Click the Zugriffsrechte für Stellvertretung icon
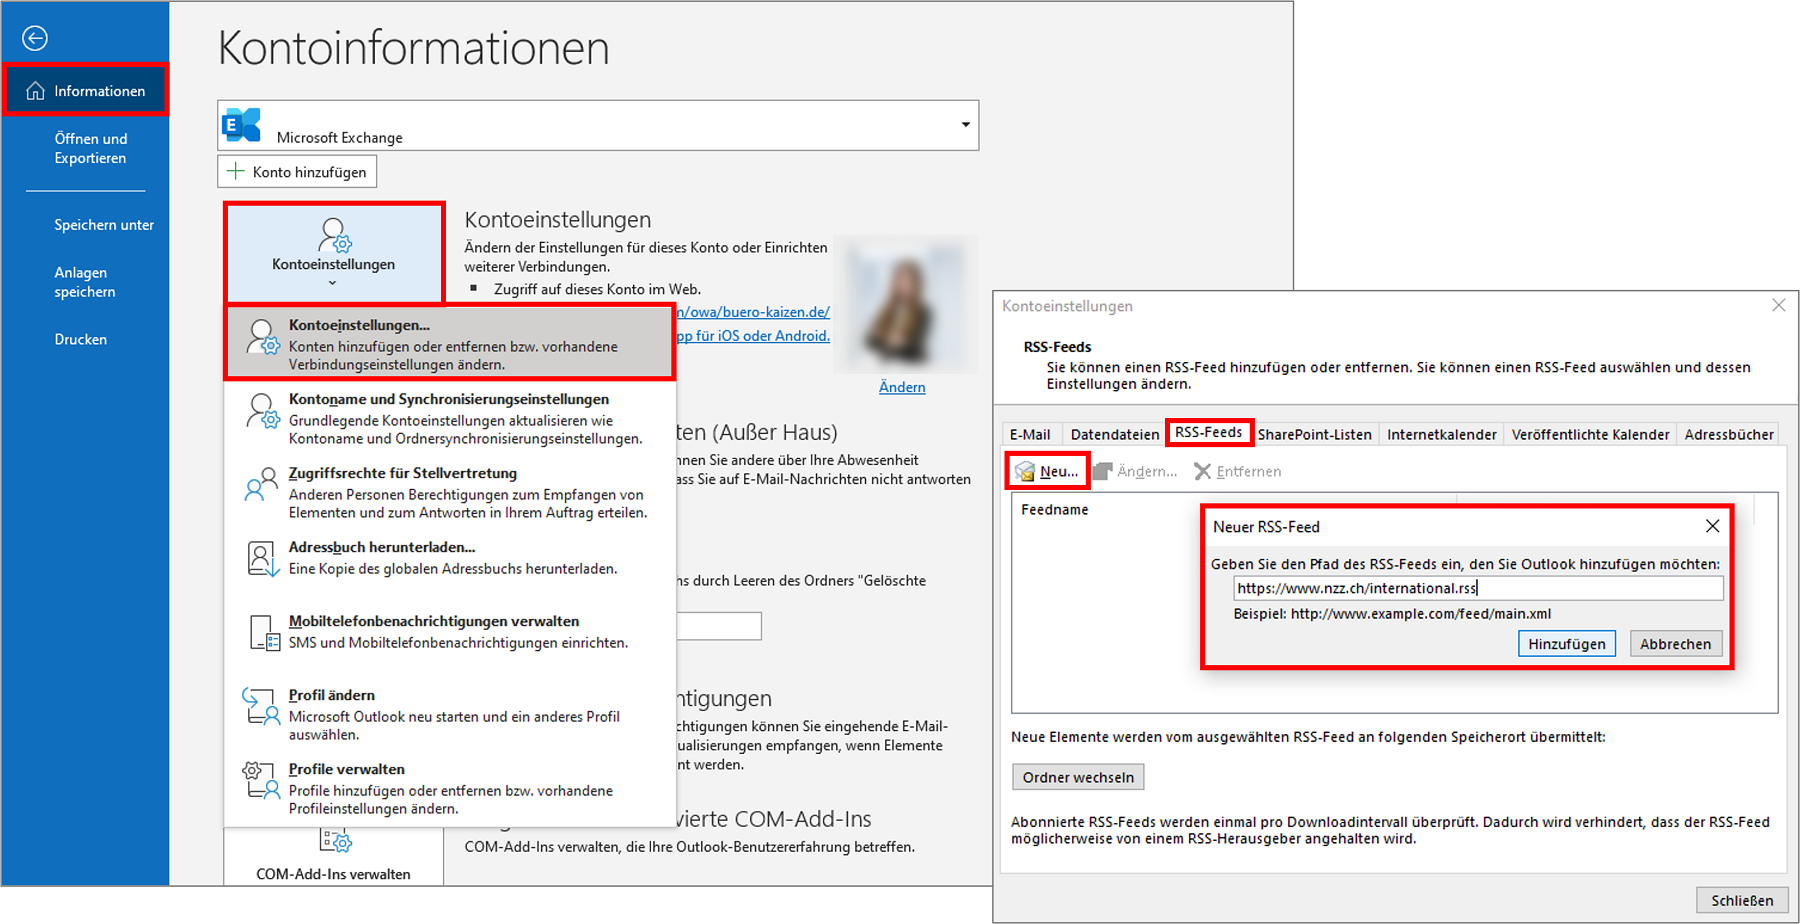The image size is (1800, 924). click(x=262, y=484)
